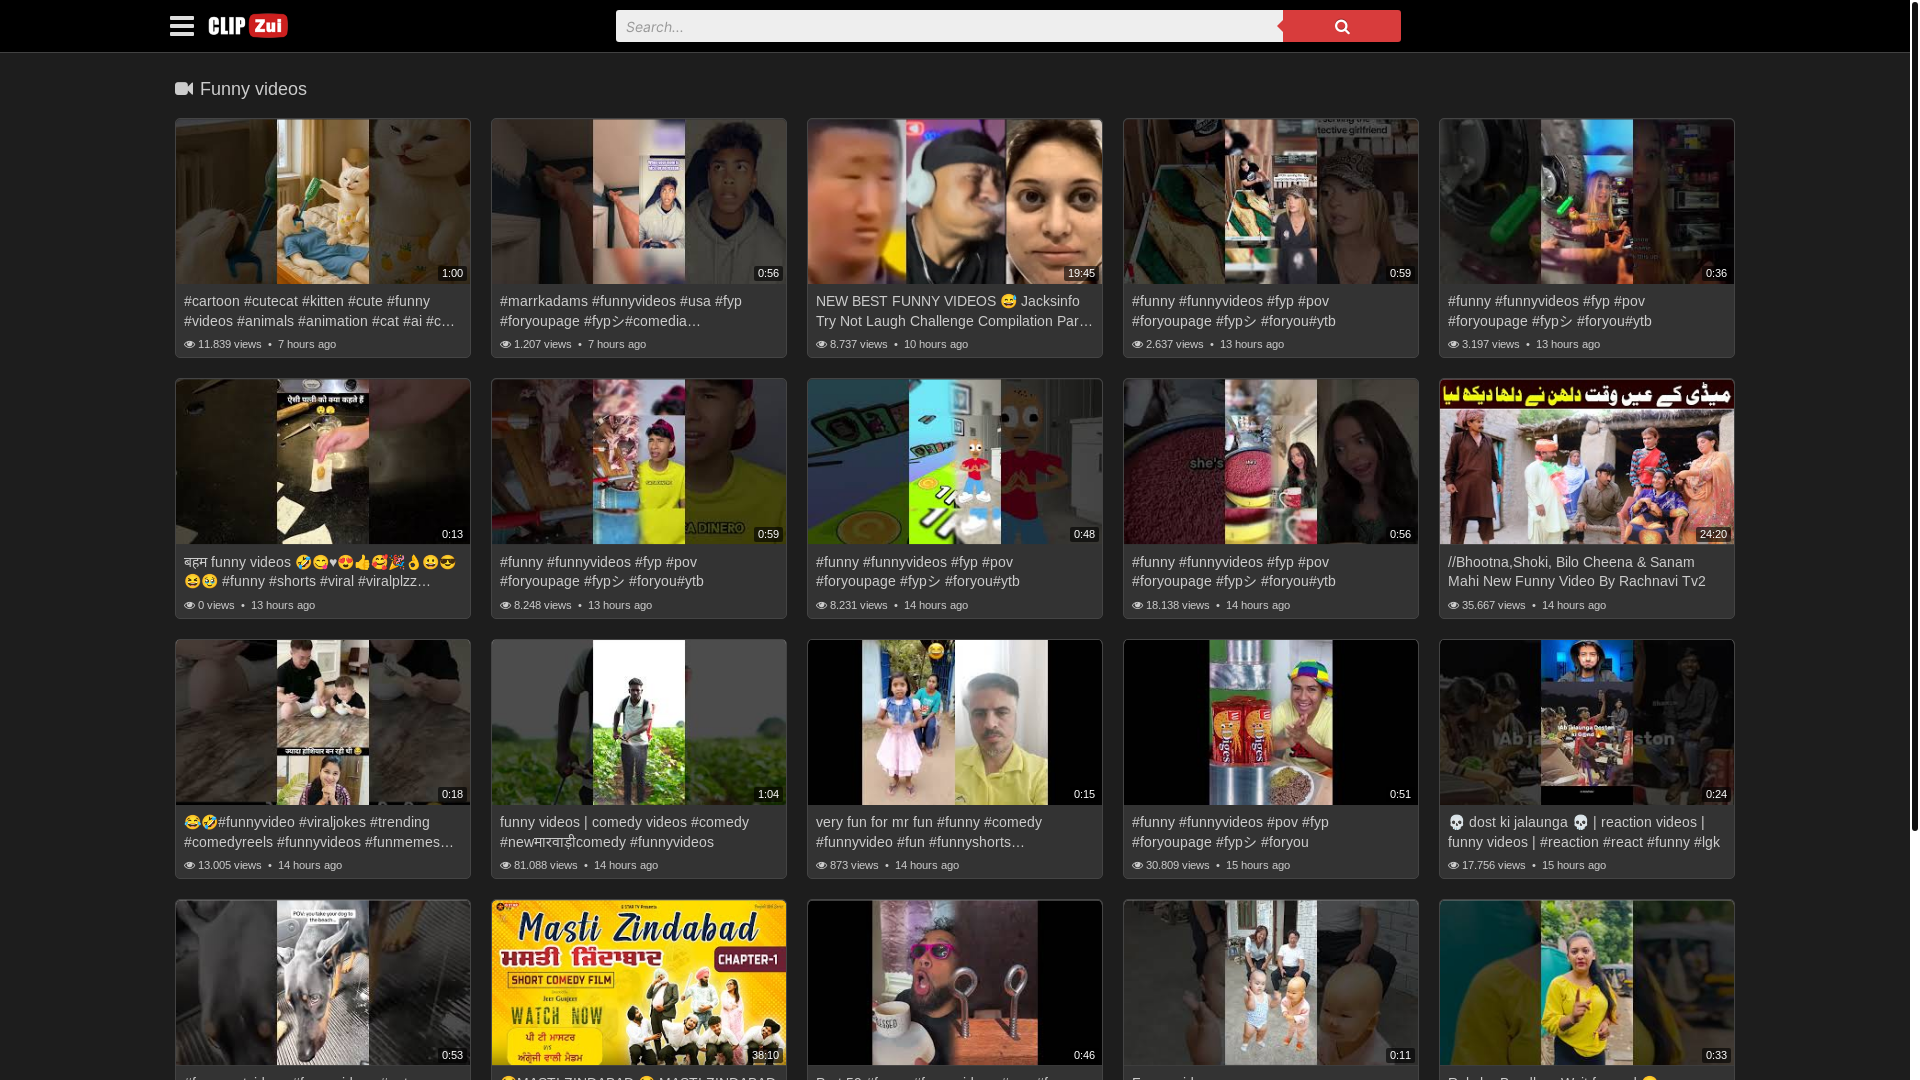The width and height of the screenshot is (1920, 1080).
Task: Open the 0:59 video with 2.637 views
Action: [1271, 202]
